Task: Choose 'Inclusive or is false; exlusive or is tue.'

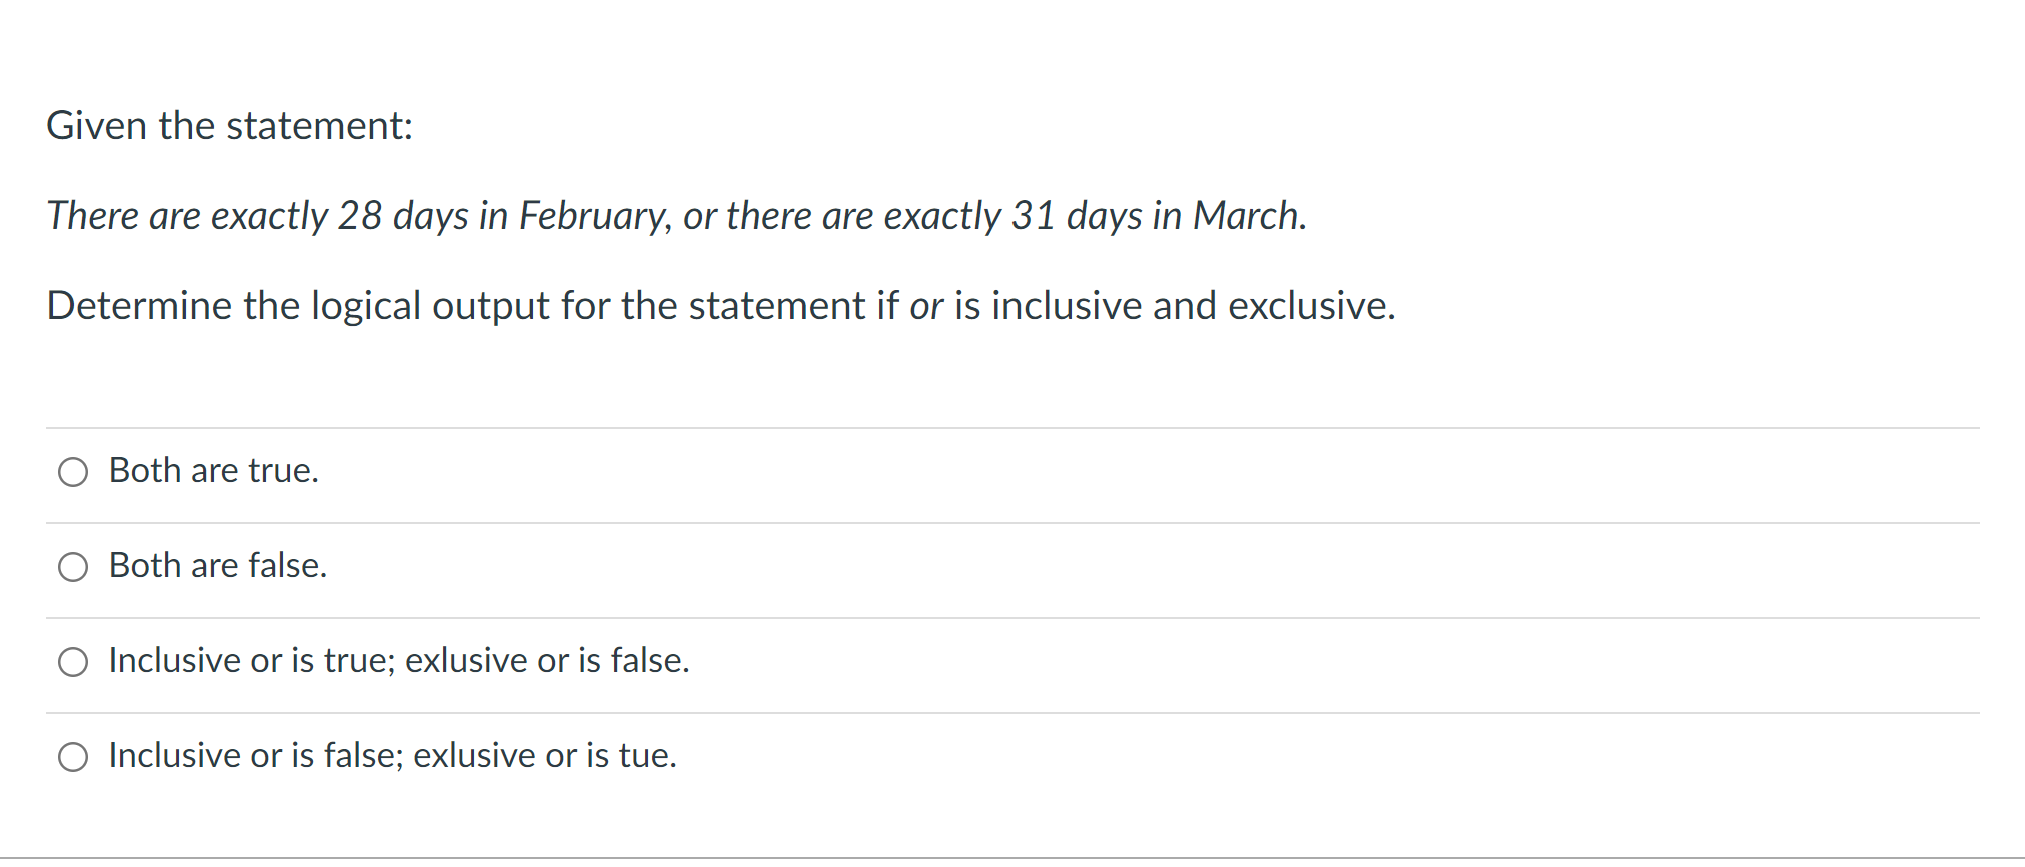Action: coord(72,757)
